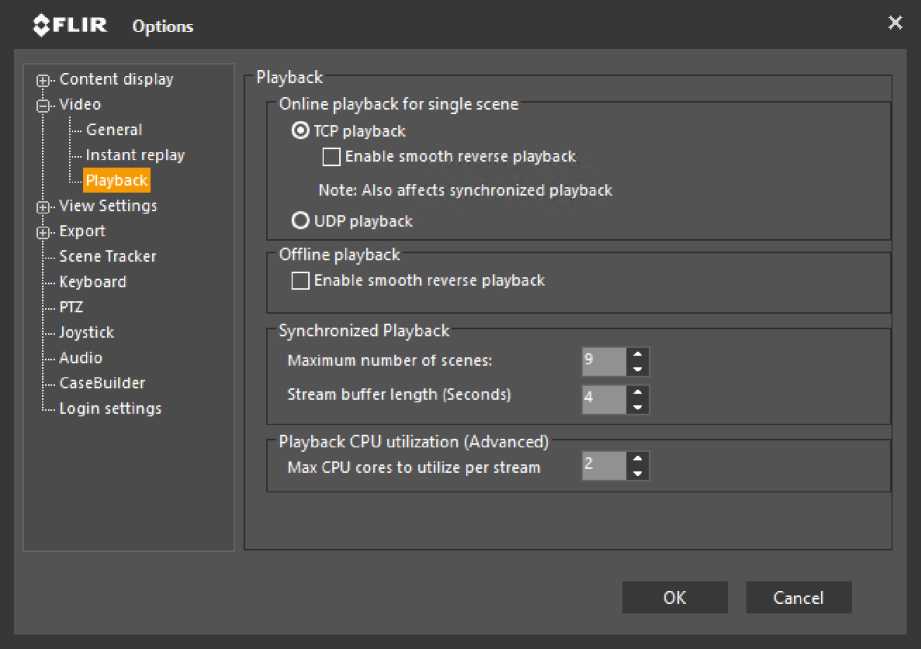Viewport: 921px width, 649px height.
Task: Expand the View Settings tree node
Action: tap(43, 207)
